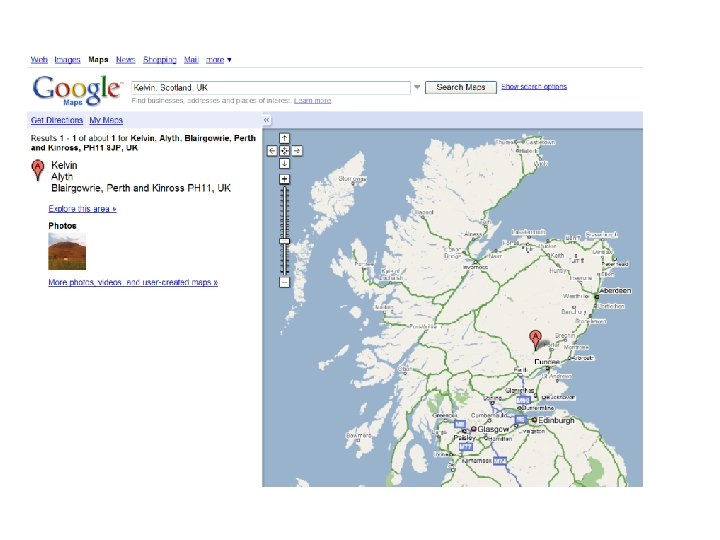Pan the map right with the arrow button

click(x=297, y=151)
